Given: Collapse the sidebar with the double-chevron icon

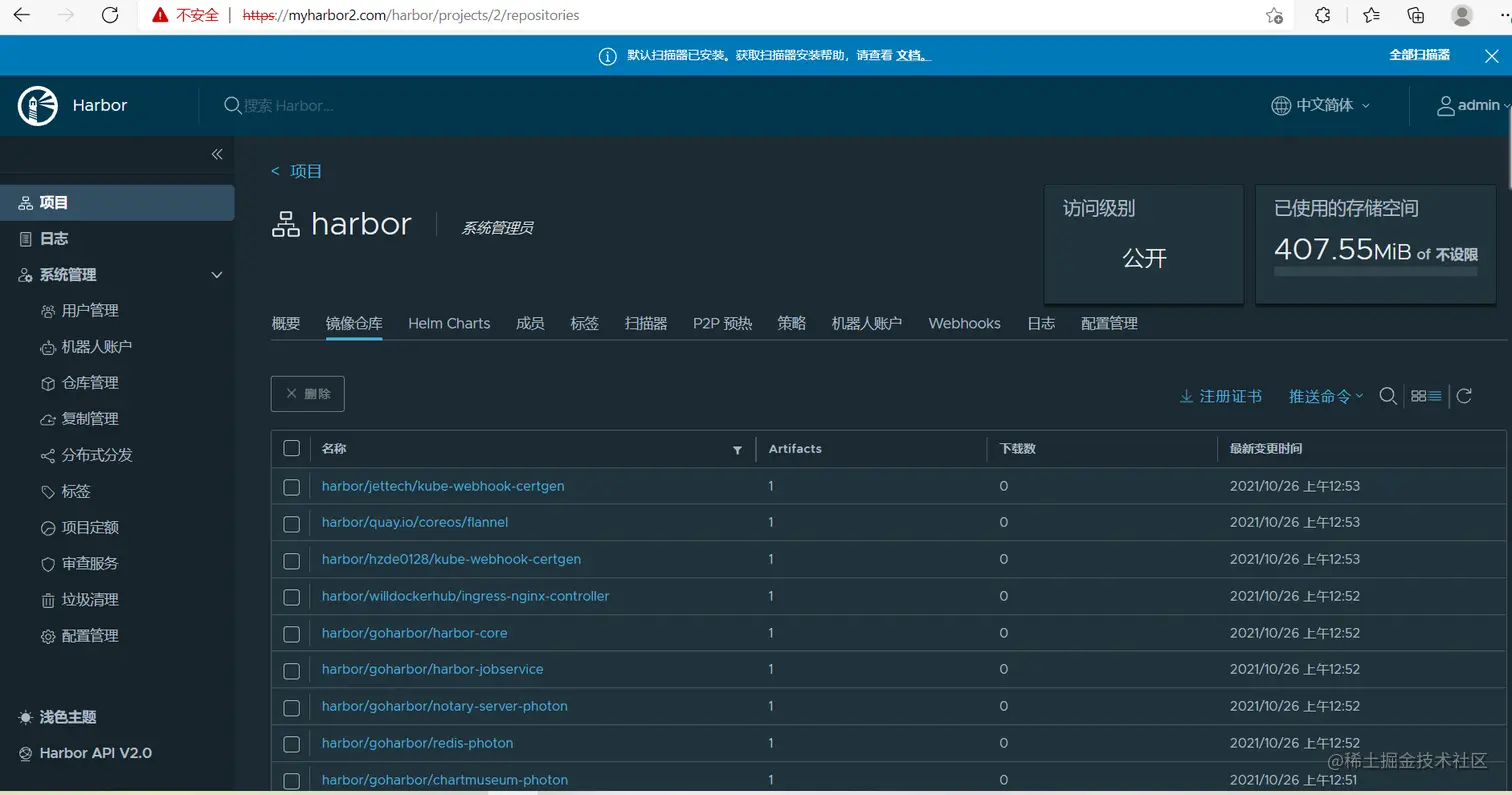Looking at the screenshot, I should pyautogui.click(x=217, y=154).
